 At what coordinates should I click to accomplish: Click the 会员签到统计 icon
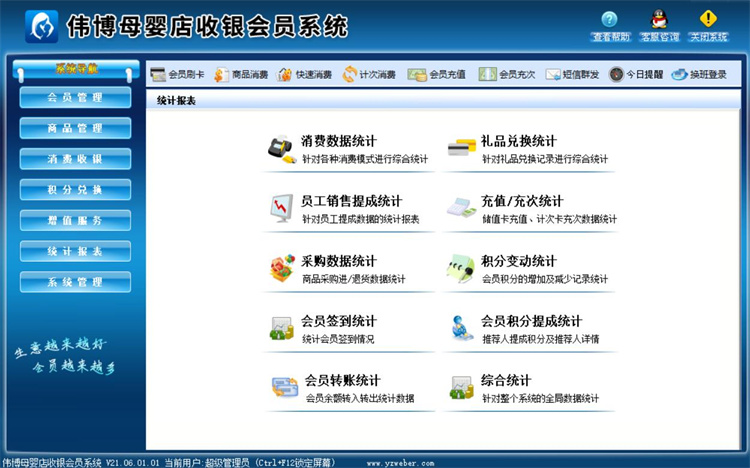click(x=281, y=328)
